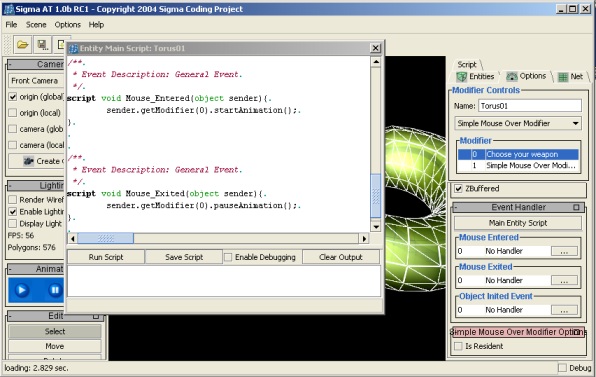Click the Run Script button
This screenshot has width=596, height=377.
(106, 257)
